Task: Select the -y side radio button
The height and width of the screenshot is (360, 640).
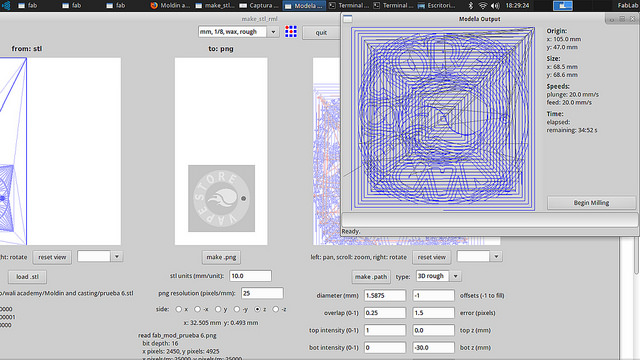Action: coord(237,309)
